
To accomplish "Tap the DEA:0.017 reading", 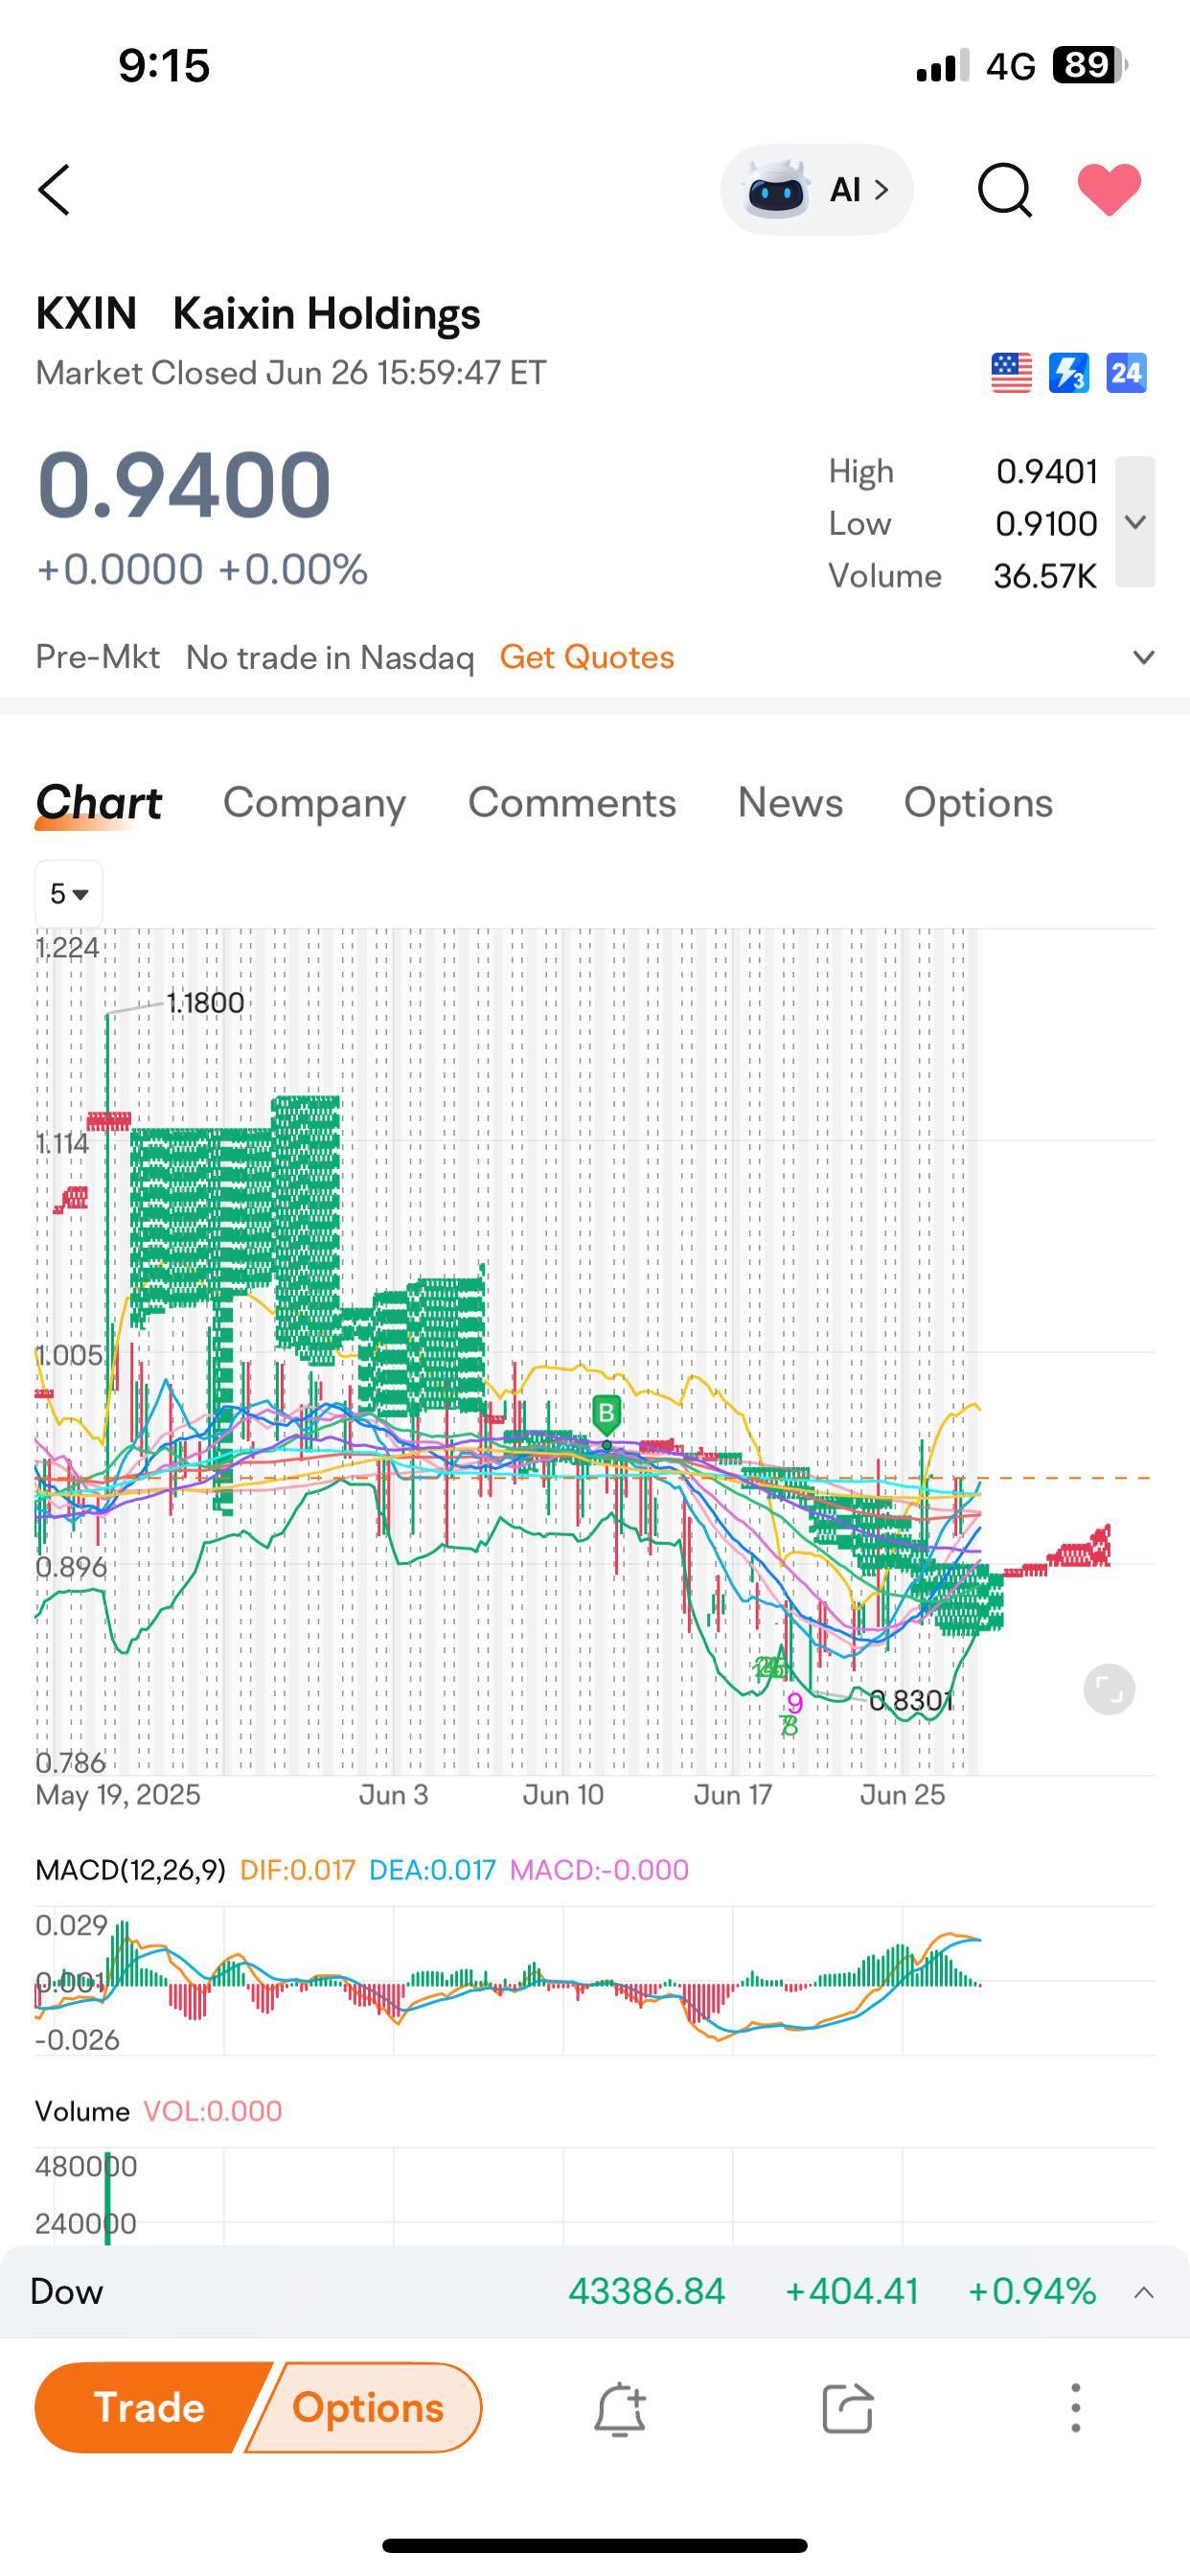I will click(x=432, y=1870).
